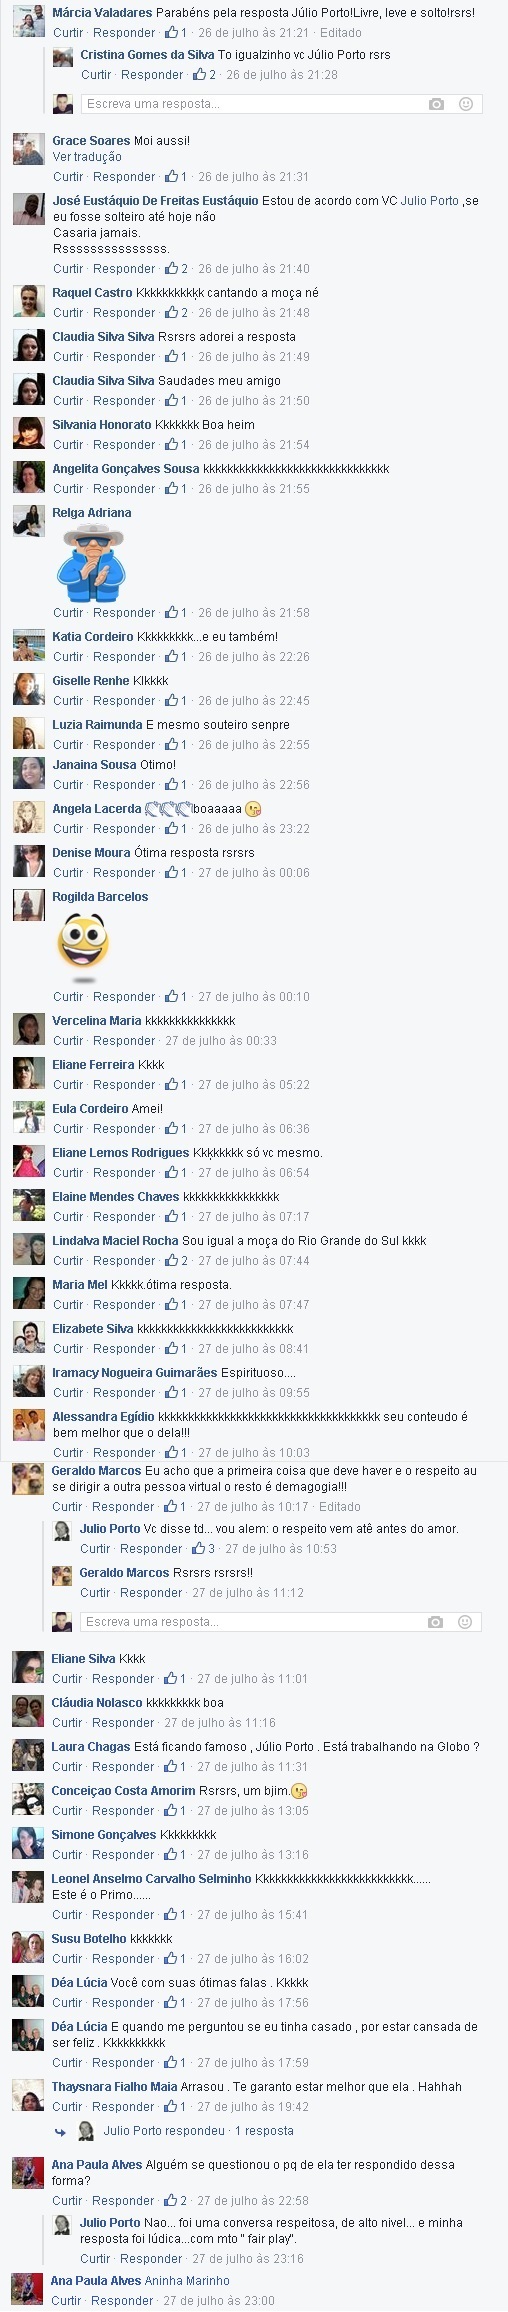Click 'Curtir' on Raquel Castro's comment
This screenshot has height=2312, width=508.
[x=68, y=313]
